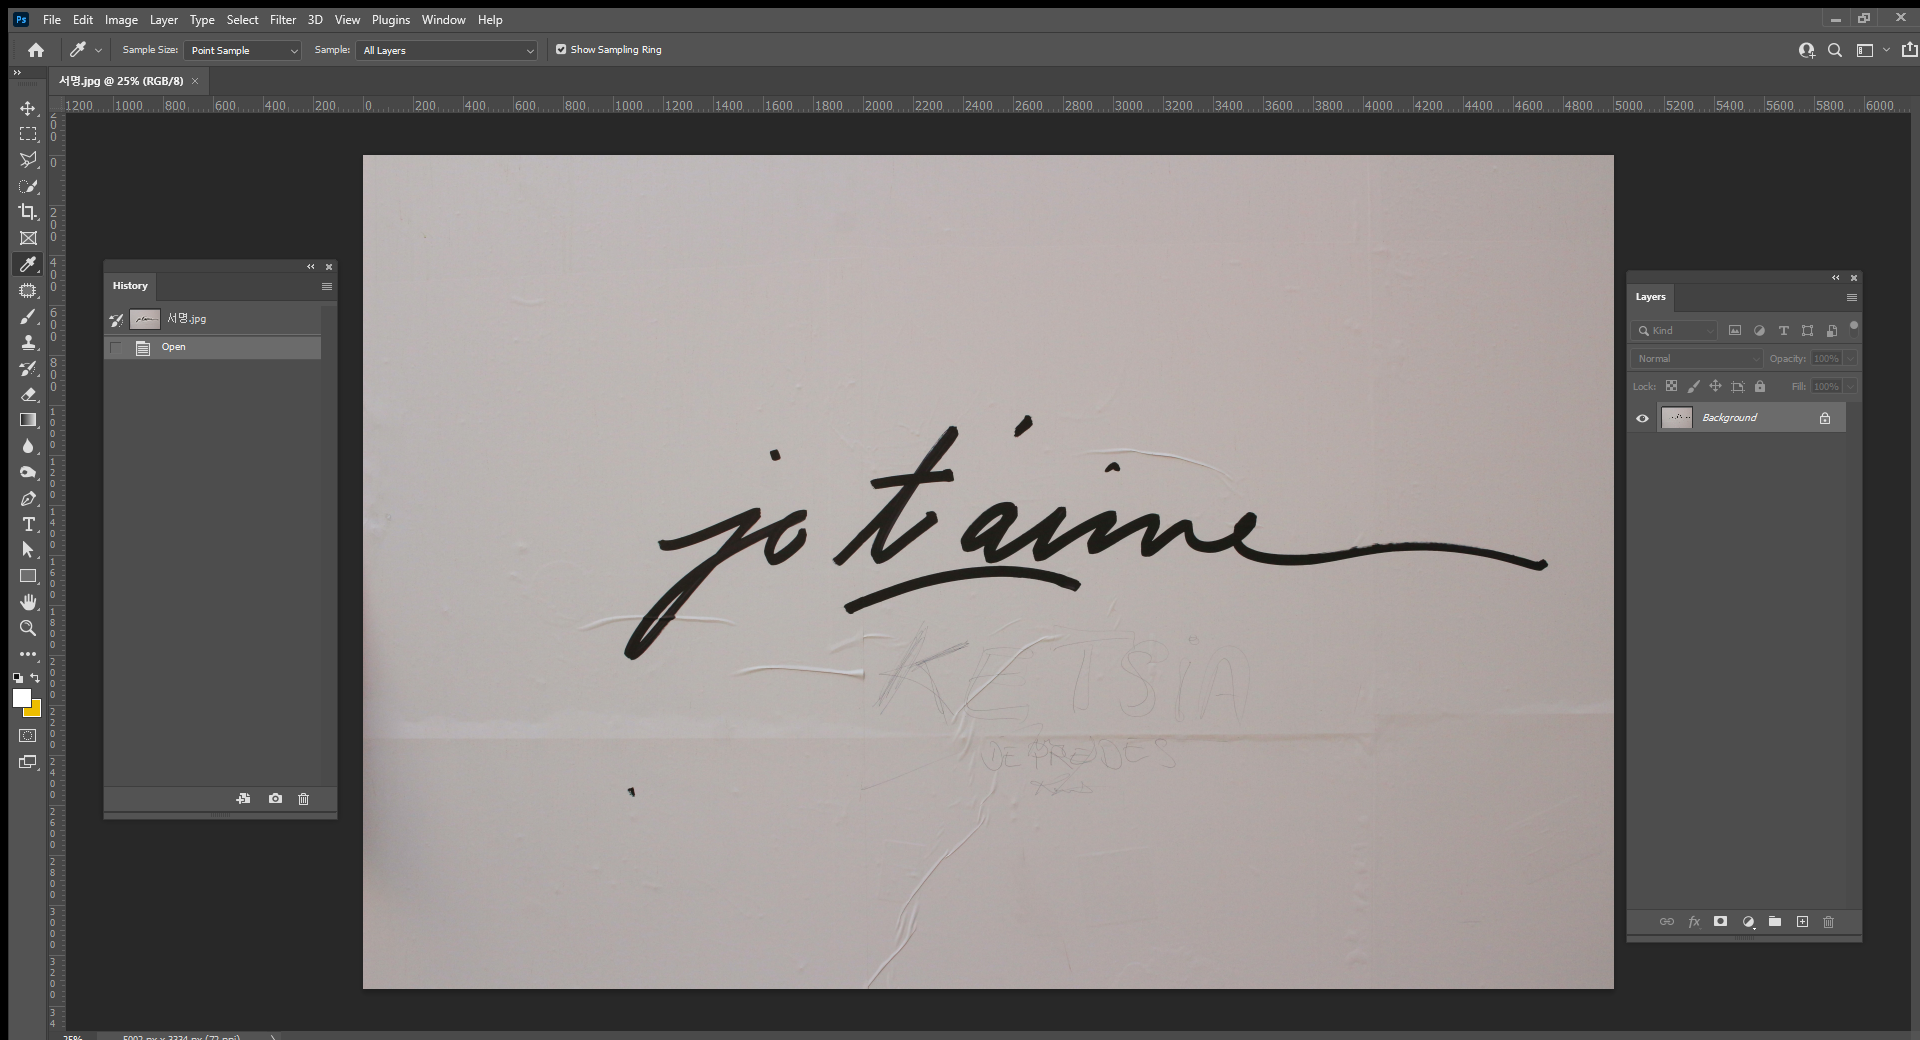Create a new layer group
The height and width of the screenshot is (1040, 1920).
1775,922
